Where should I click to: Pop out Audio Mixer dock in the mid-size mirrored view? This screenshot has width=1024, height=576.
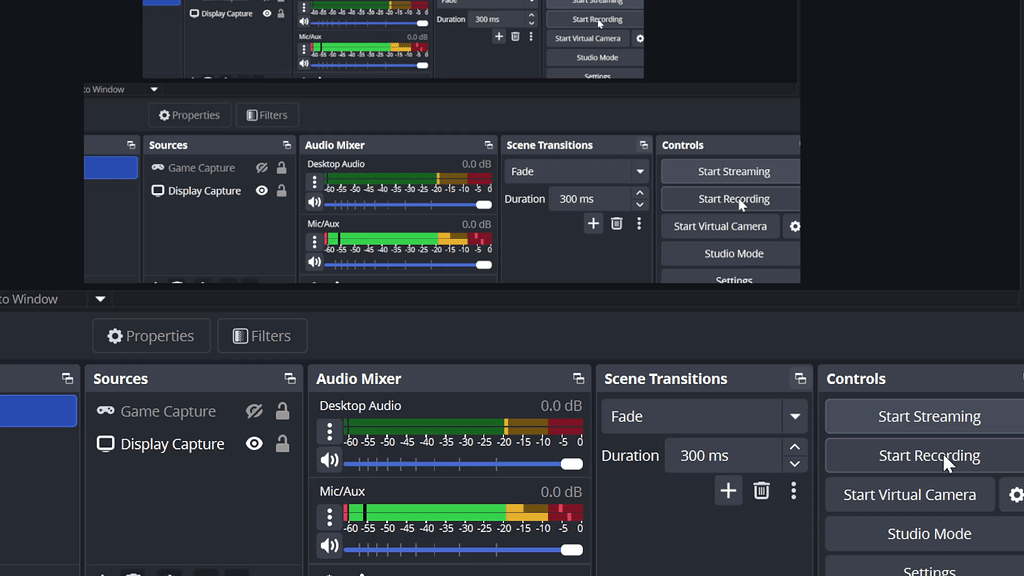point(488,145)
